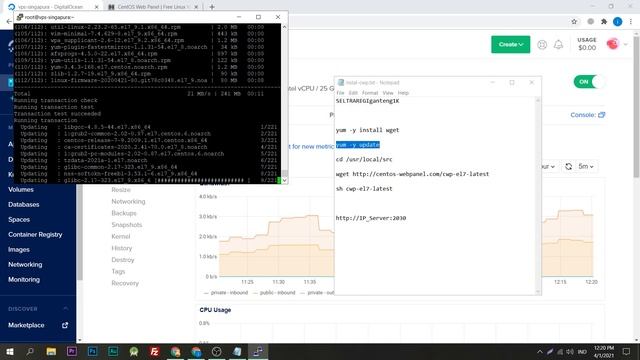This screenshot has width=640, height=360.
Task: Open Notepad Format menu
Action: click(370, 93)
